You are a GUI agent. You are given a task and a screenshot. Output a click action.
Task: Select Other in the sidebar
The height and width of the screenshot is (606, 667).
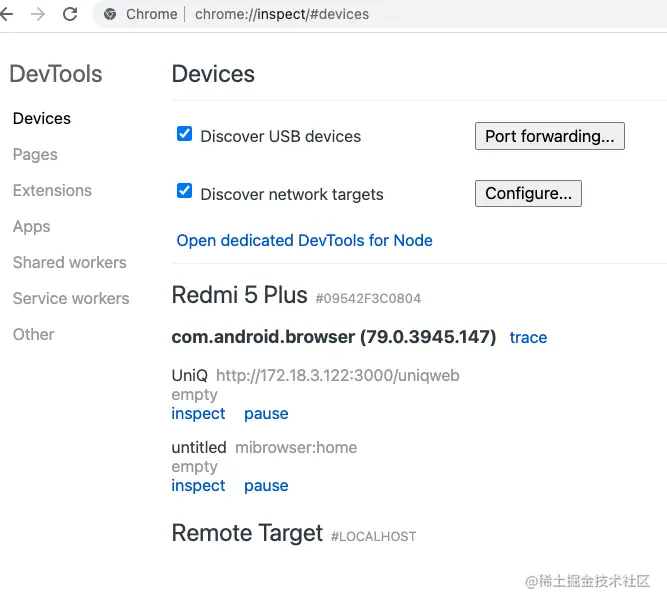click(x=33, y=334)
